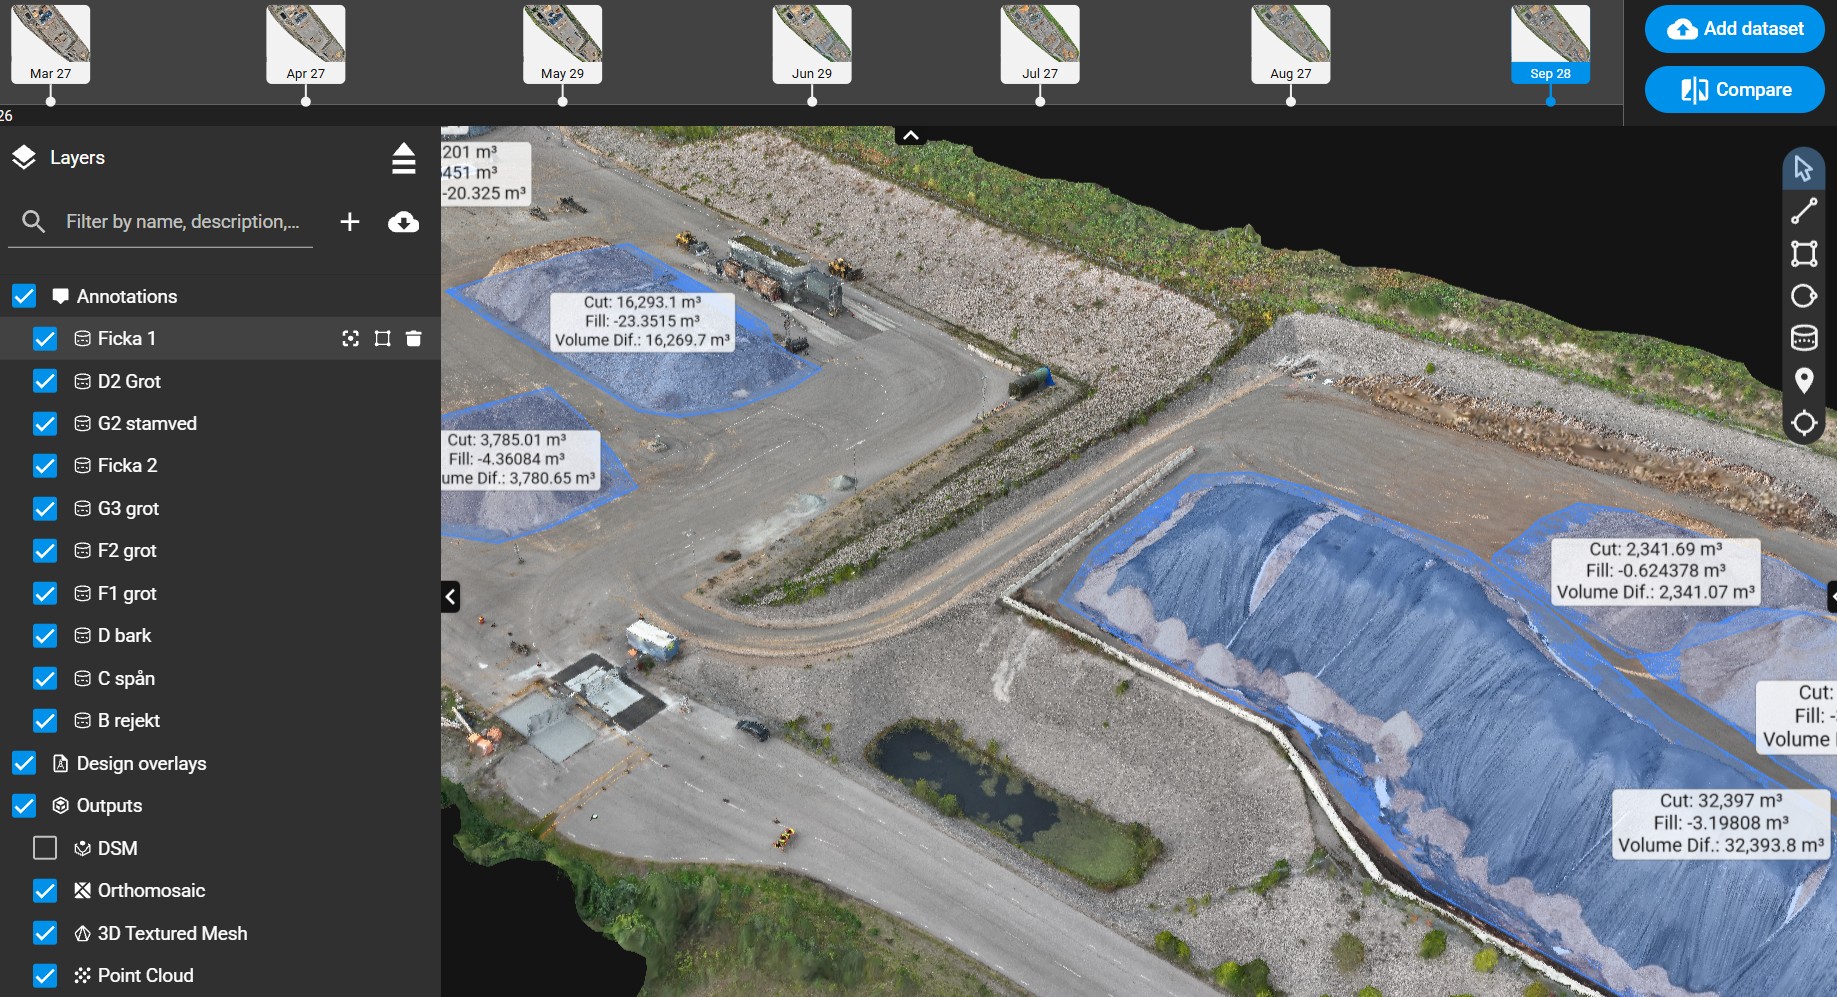This screenshot has height=997, width=1837.
Task: Select the volume measurement tool
Action: point(1803,338)
